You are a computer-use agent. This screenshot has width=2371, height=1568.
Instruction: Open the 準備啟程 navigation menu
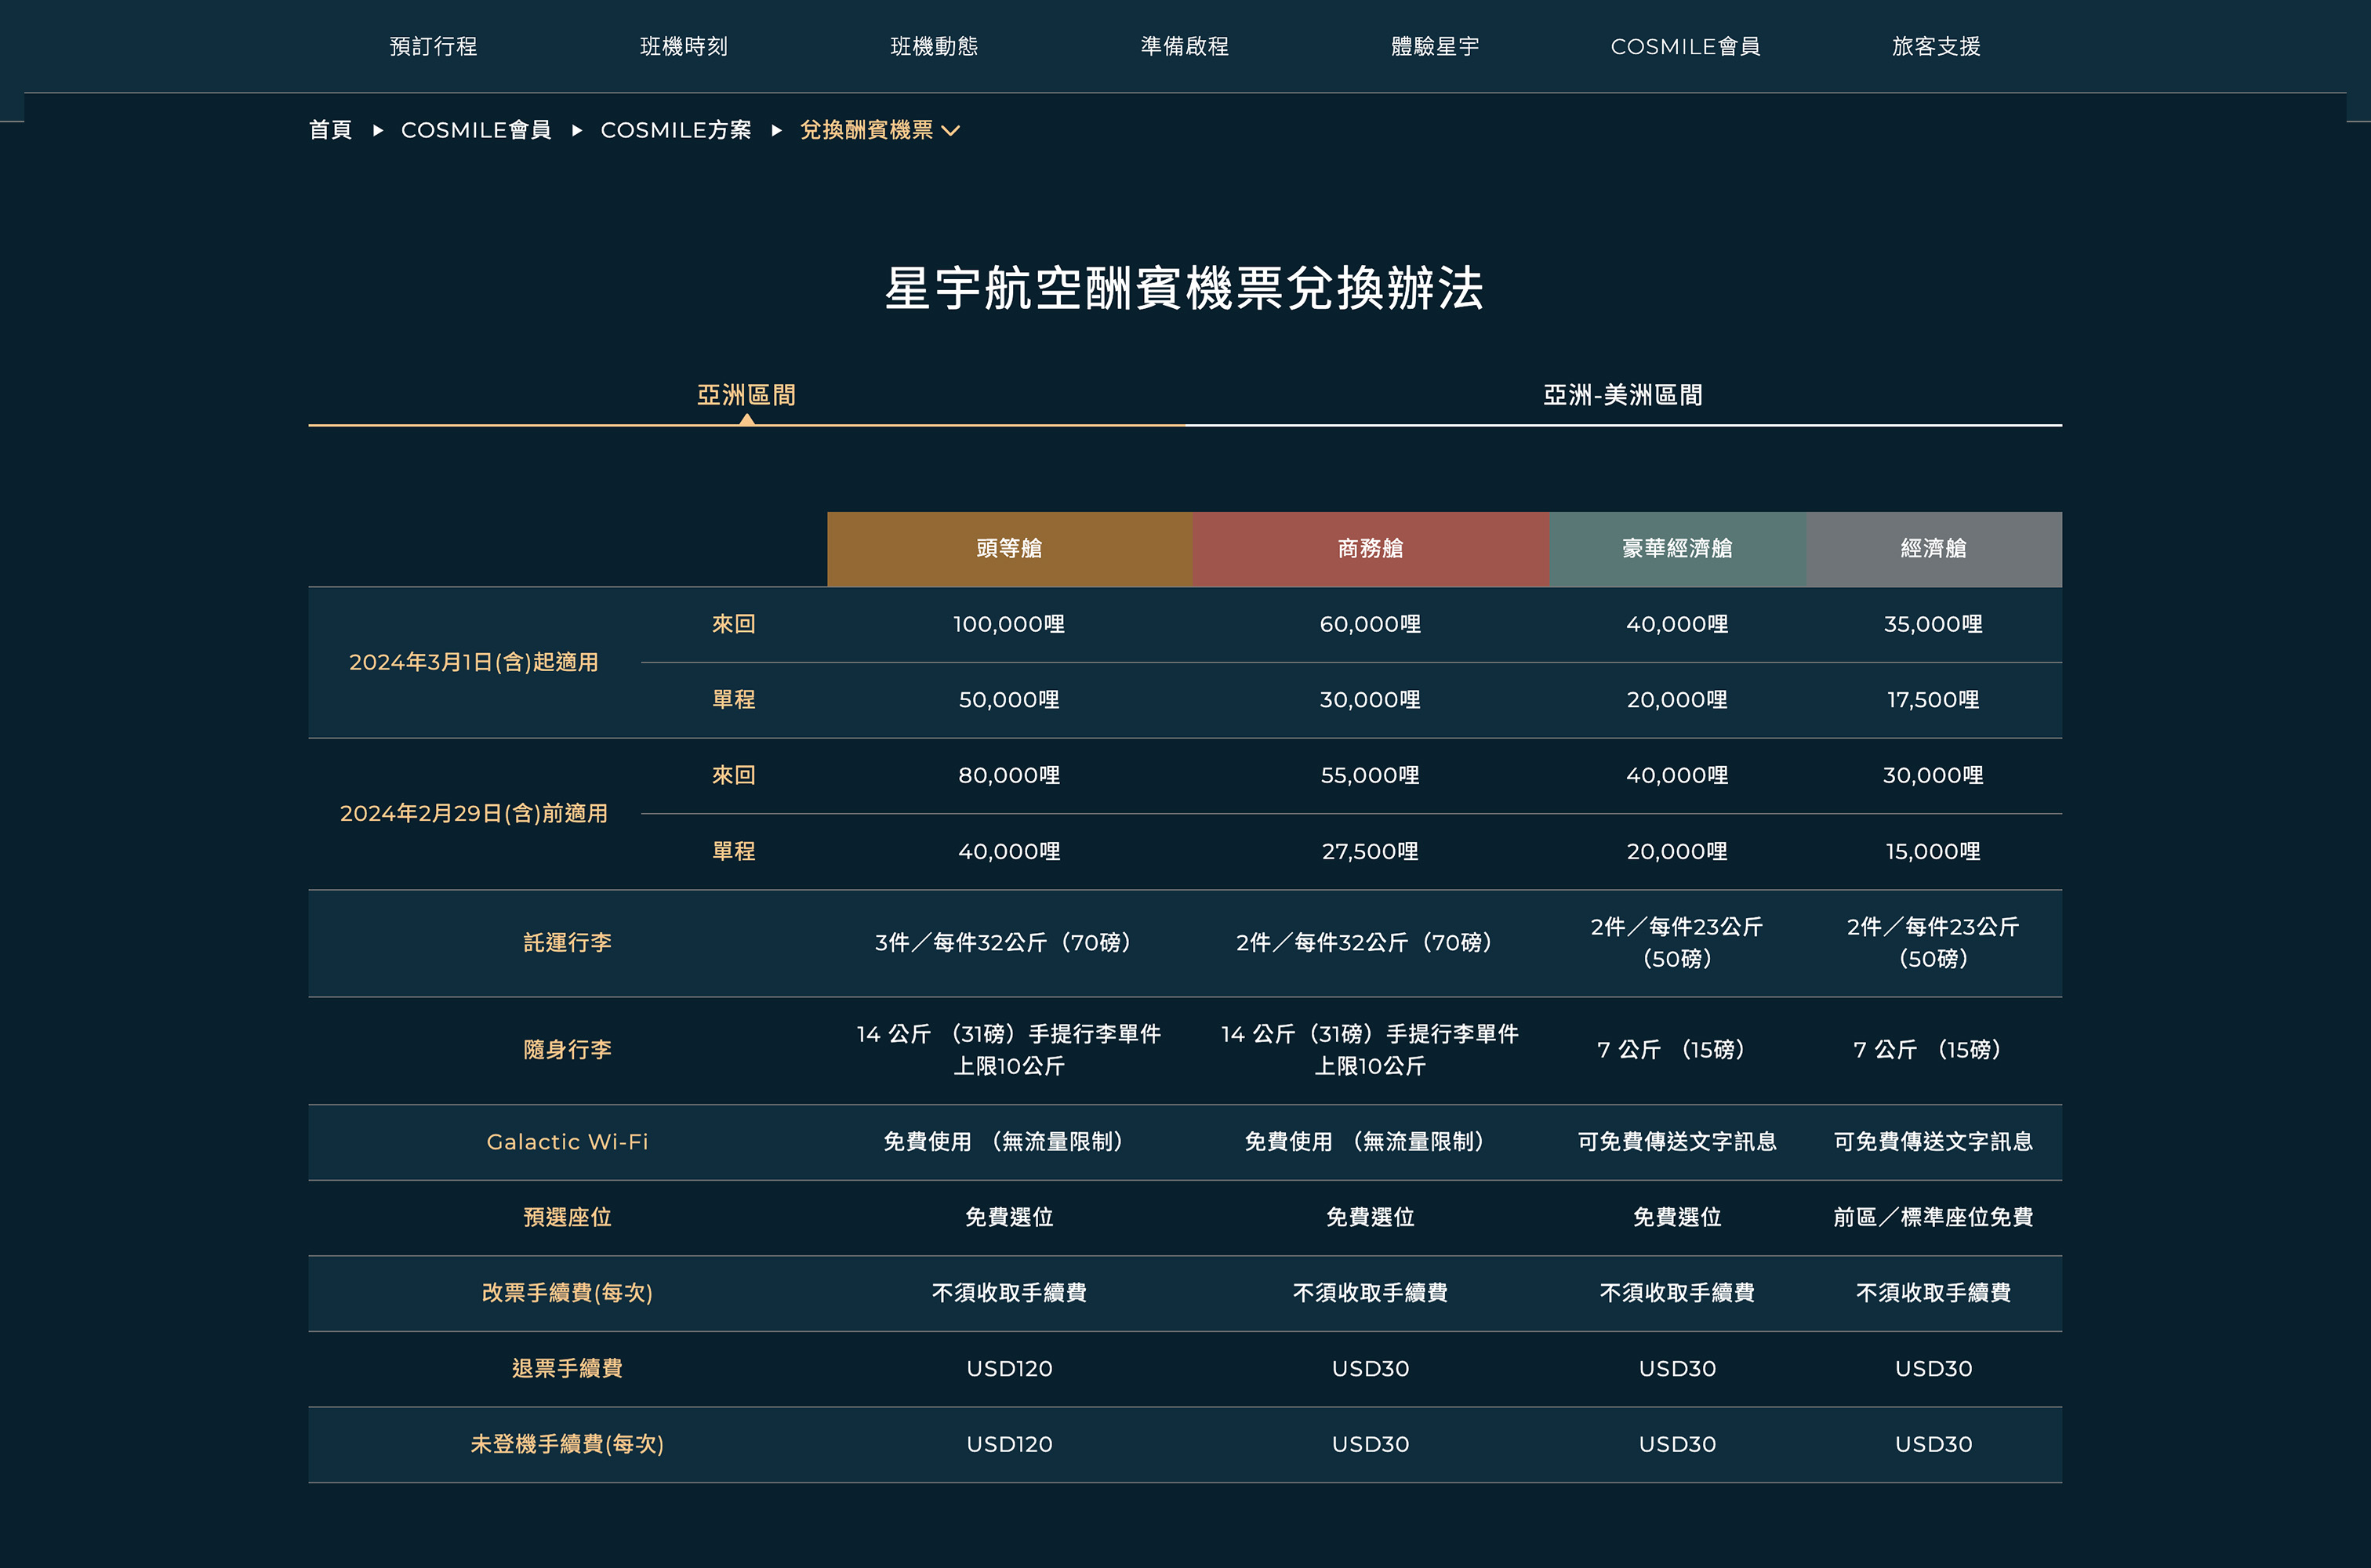pyautogui.click(x=1185, y=46)
